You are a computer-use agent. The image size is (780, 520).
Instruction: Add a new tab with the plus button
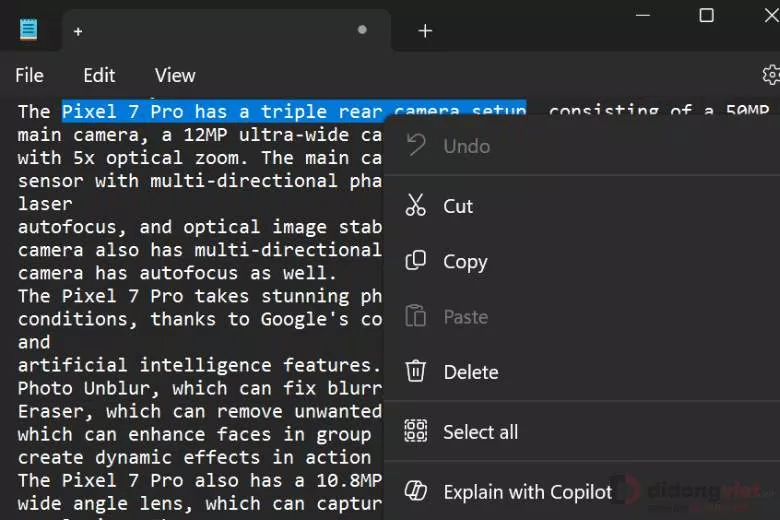[425, 31]
